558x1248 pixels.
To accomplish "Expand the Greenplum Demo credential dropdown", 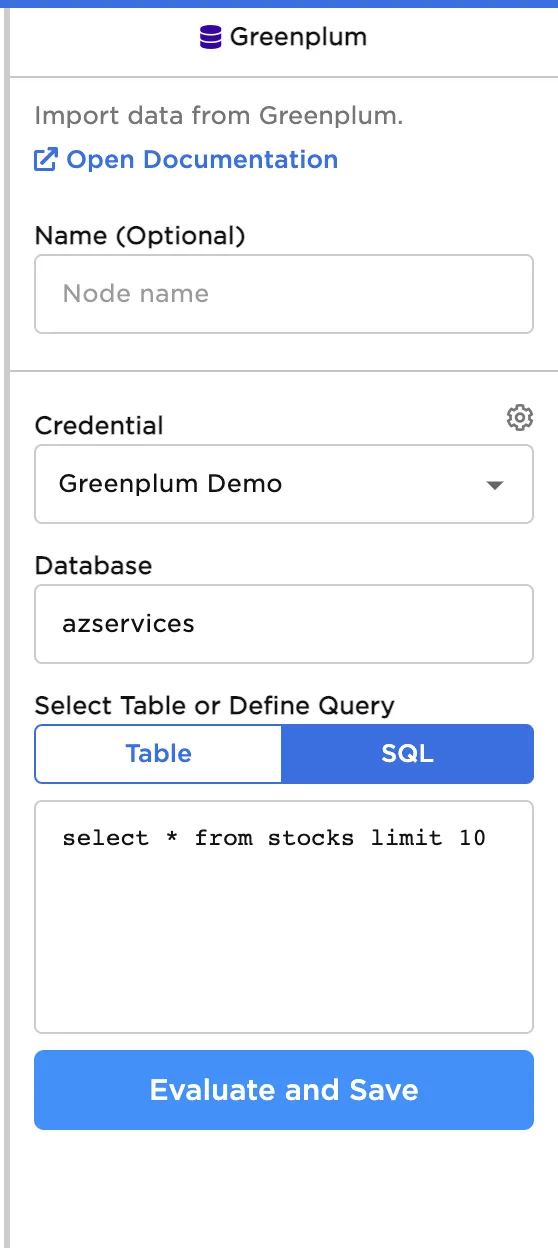I will tap(284, 484).
